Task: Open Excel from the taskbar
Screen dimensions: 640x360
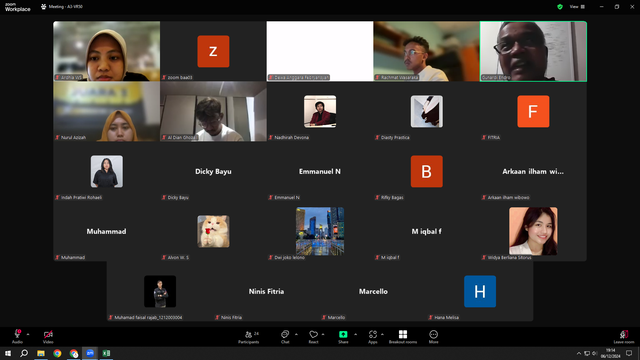Action: pos(106,353)
